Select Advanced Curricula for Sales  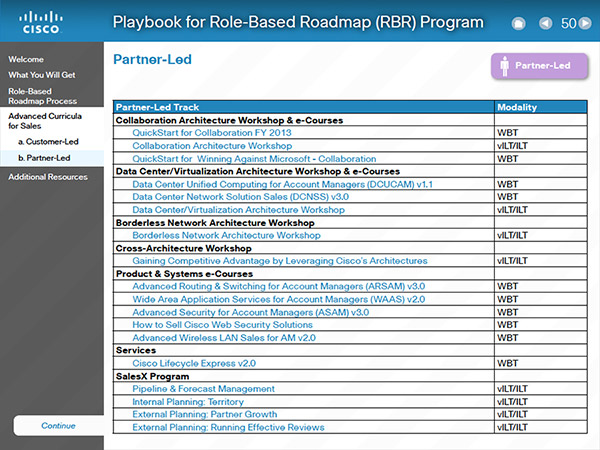[x=45, y=121]
